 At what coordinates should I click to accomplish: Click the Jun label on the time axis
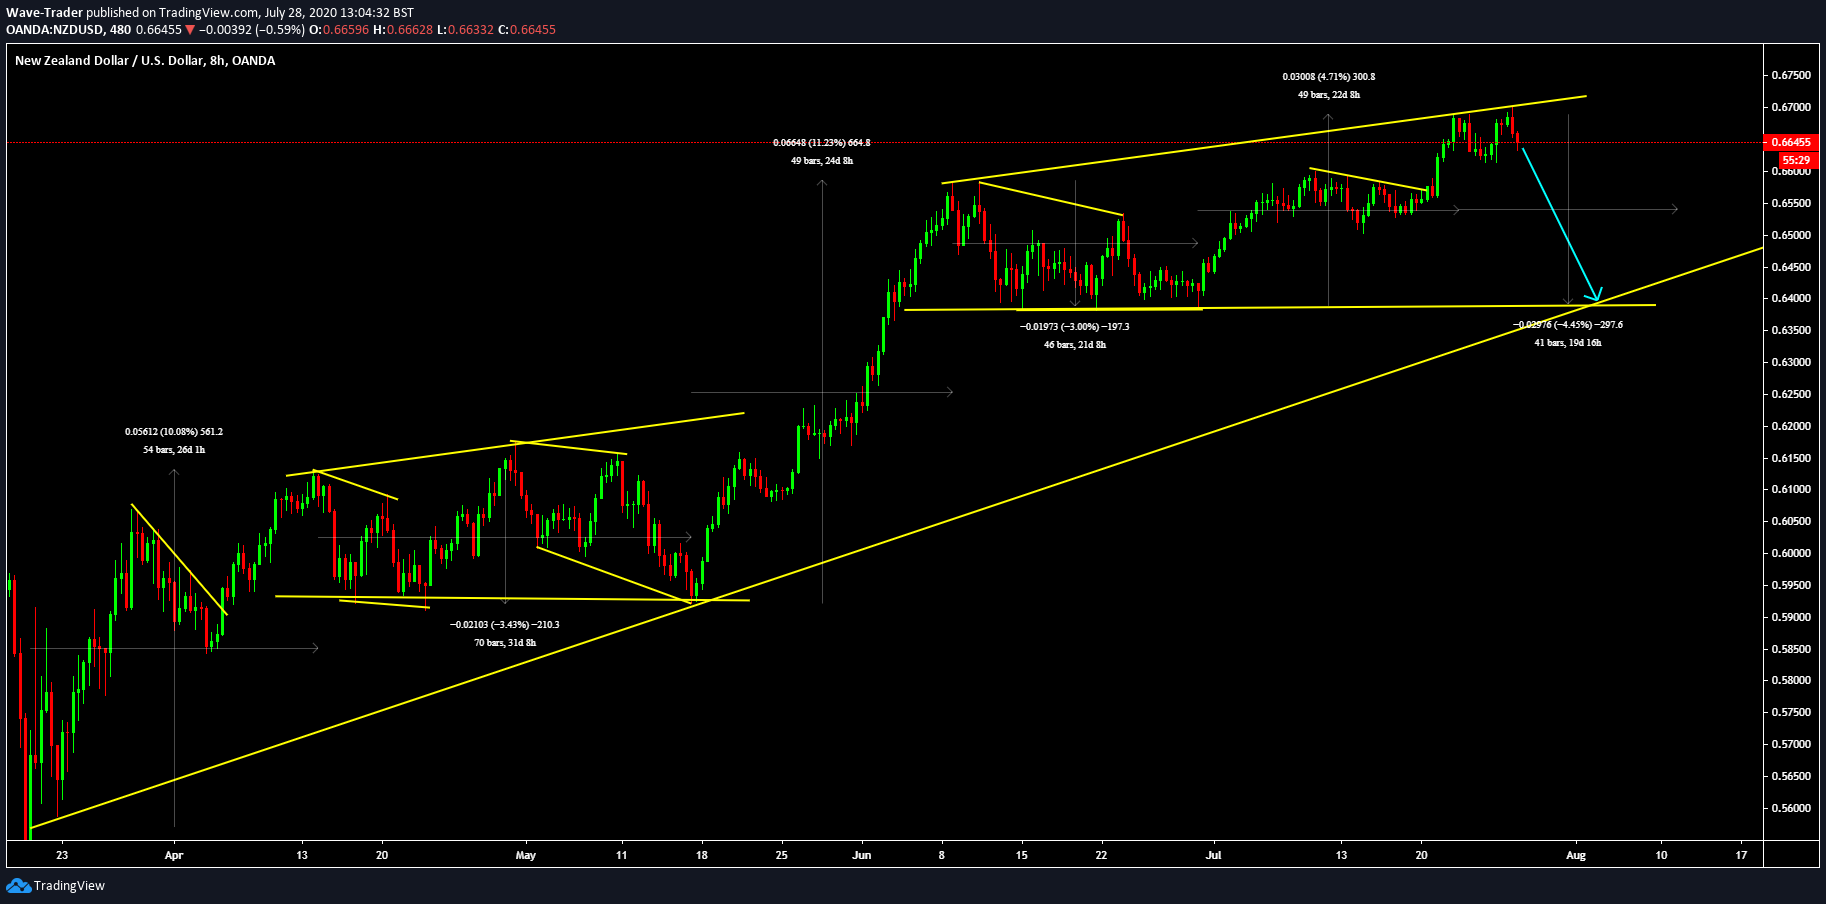[x=862, y=855]
